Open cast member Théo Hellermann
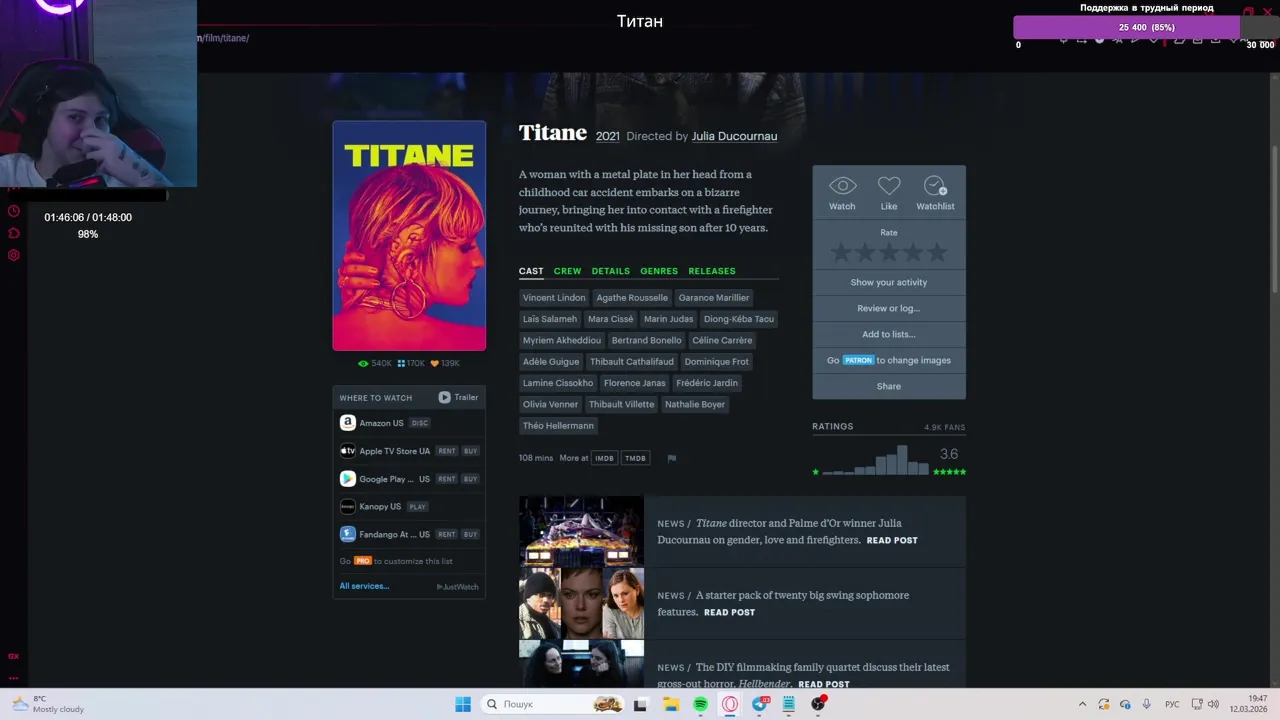Screen dimensions: 1280x720 click(x=558, y=426)
